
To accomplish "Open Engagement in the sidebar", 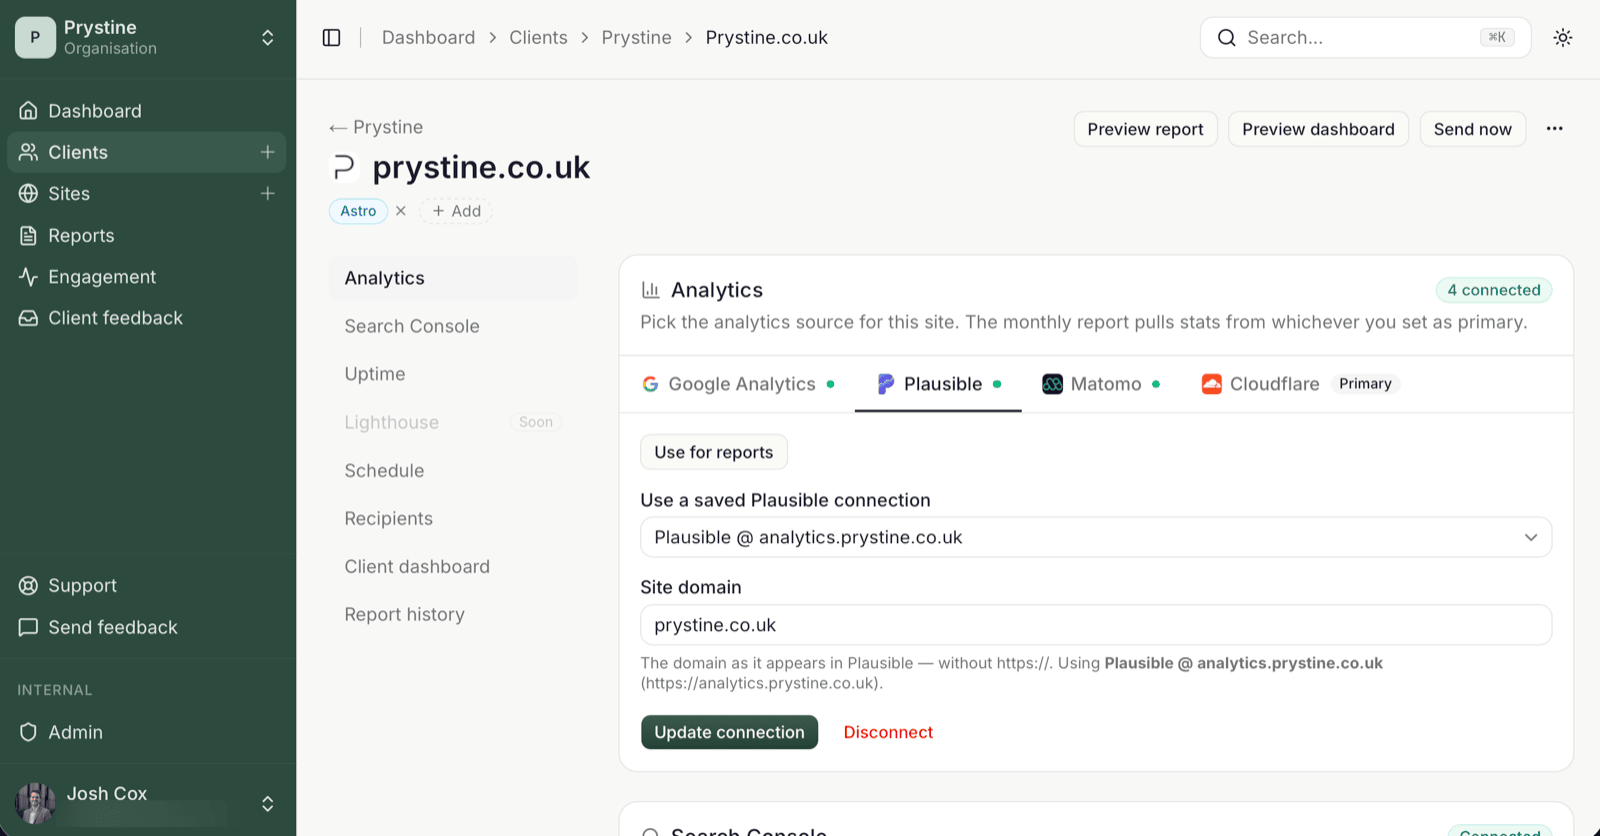I will click(x=146, y=276).
